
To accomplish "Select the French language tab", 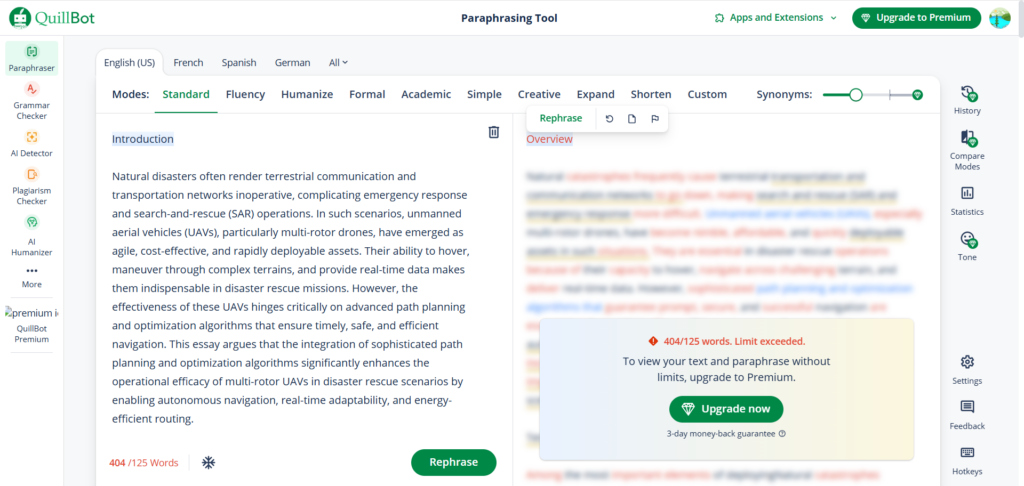I will [x=188, y=63].
